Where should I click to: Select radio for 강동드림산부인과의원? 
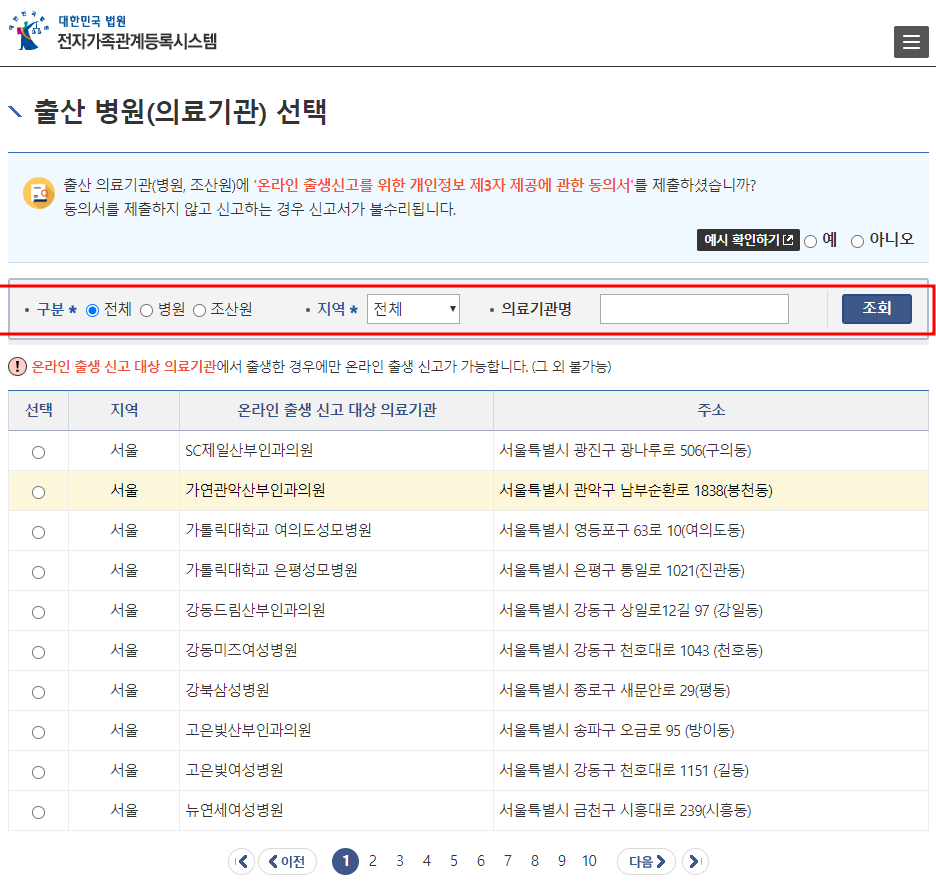38,612
